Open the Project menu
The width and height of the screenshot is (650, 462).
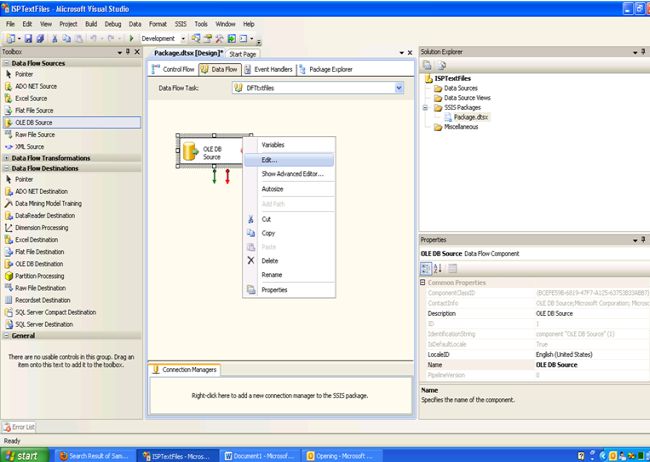pyautogui.click(x=68, y=24)
